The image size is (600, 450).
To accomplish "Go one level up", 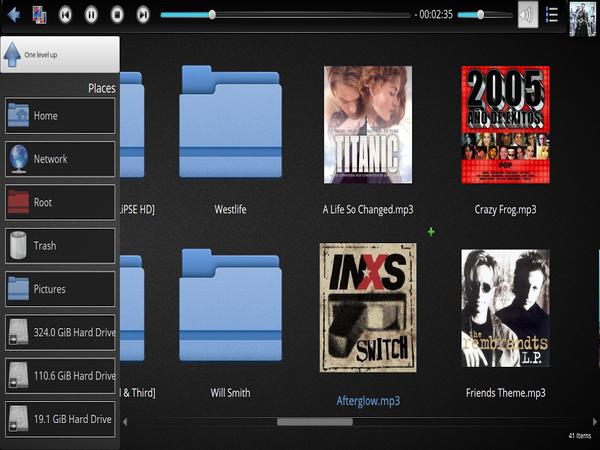I will 60,54.
